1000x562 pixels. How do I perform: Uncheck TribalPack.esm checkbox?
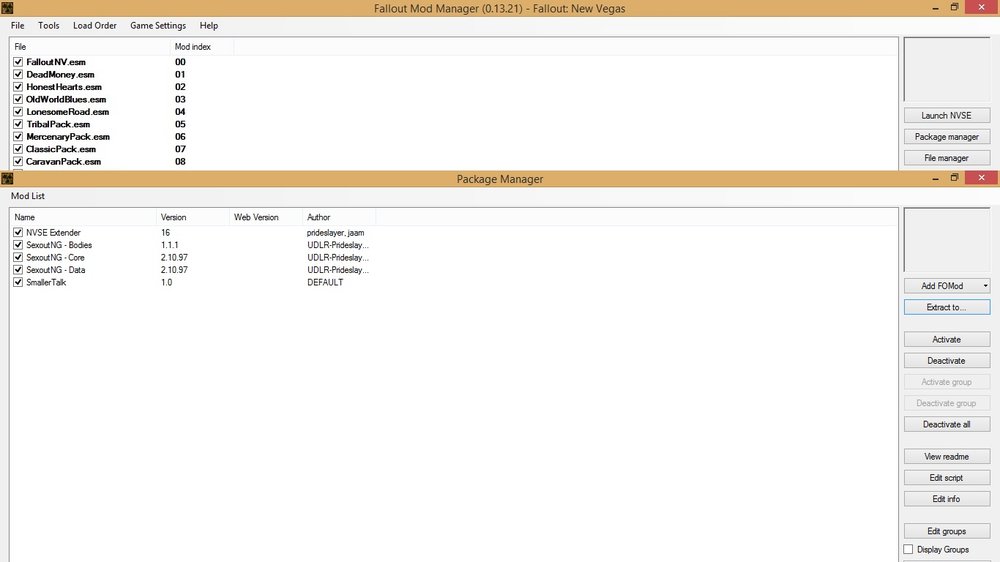tap(18, 124)
